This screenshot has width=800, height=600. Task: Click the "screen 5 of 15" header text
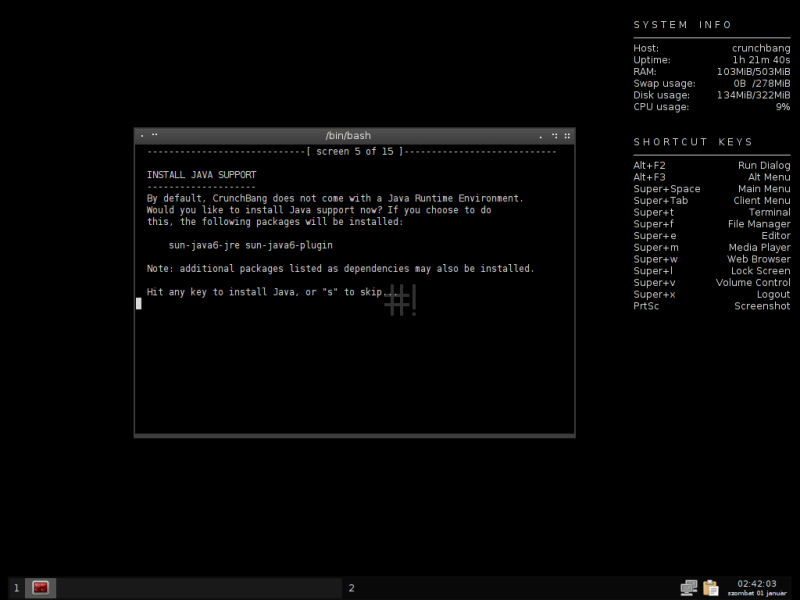[355, 152]
